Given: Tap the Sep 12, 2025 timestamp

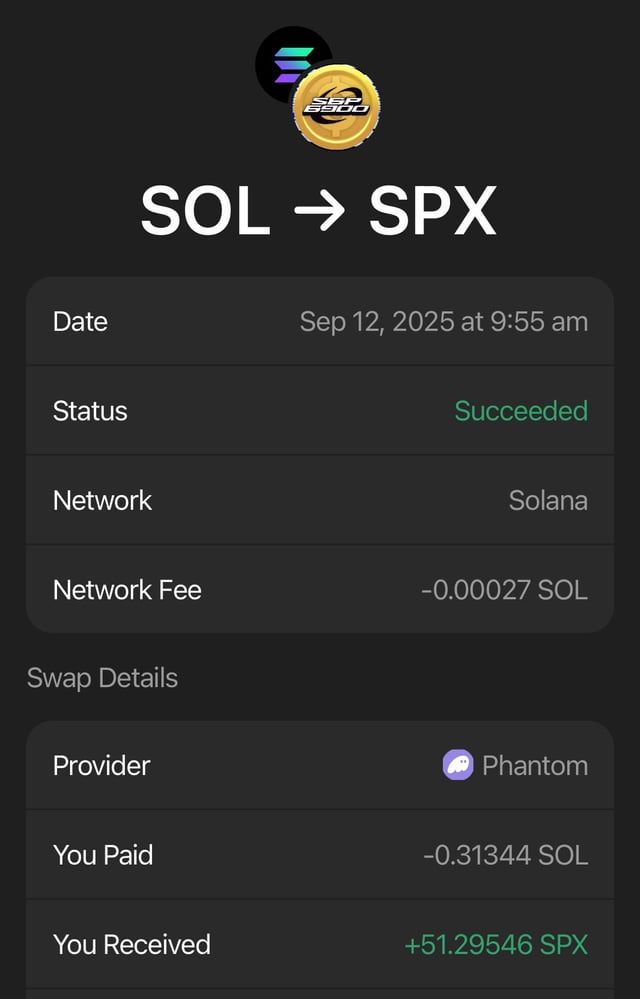Looking at the screenshot, I should [443, 322].
